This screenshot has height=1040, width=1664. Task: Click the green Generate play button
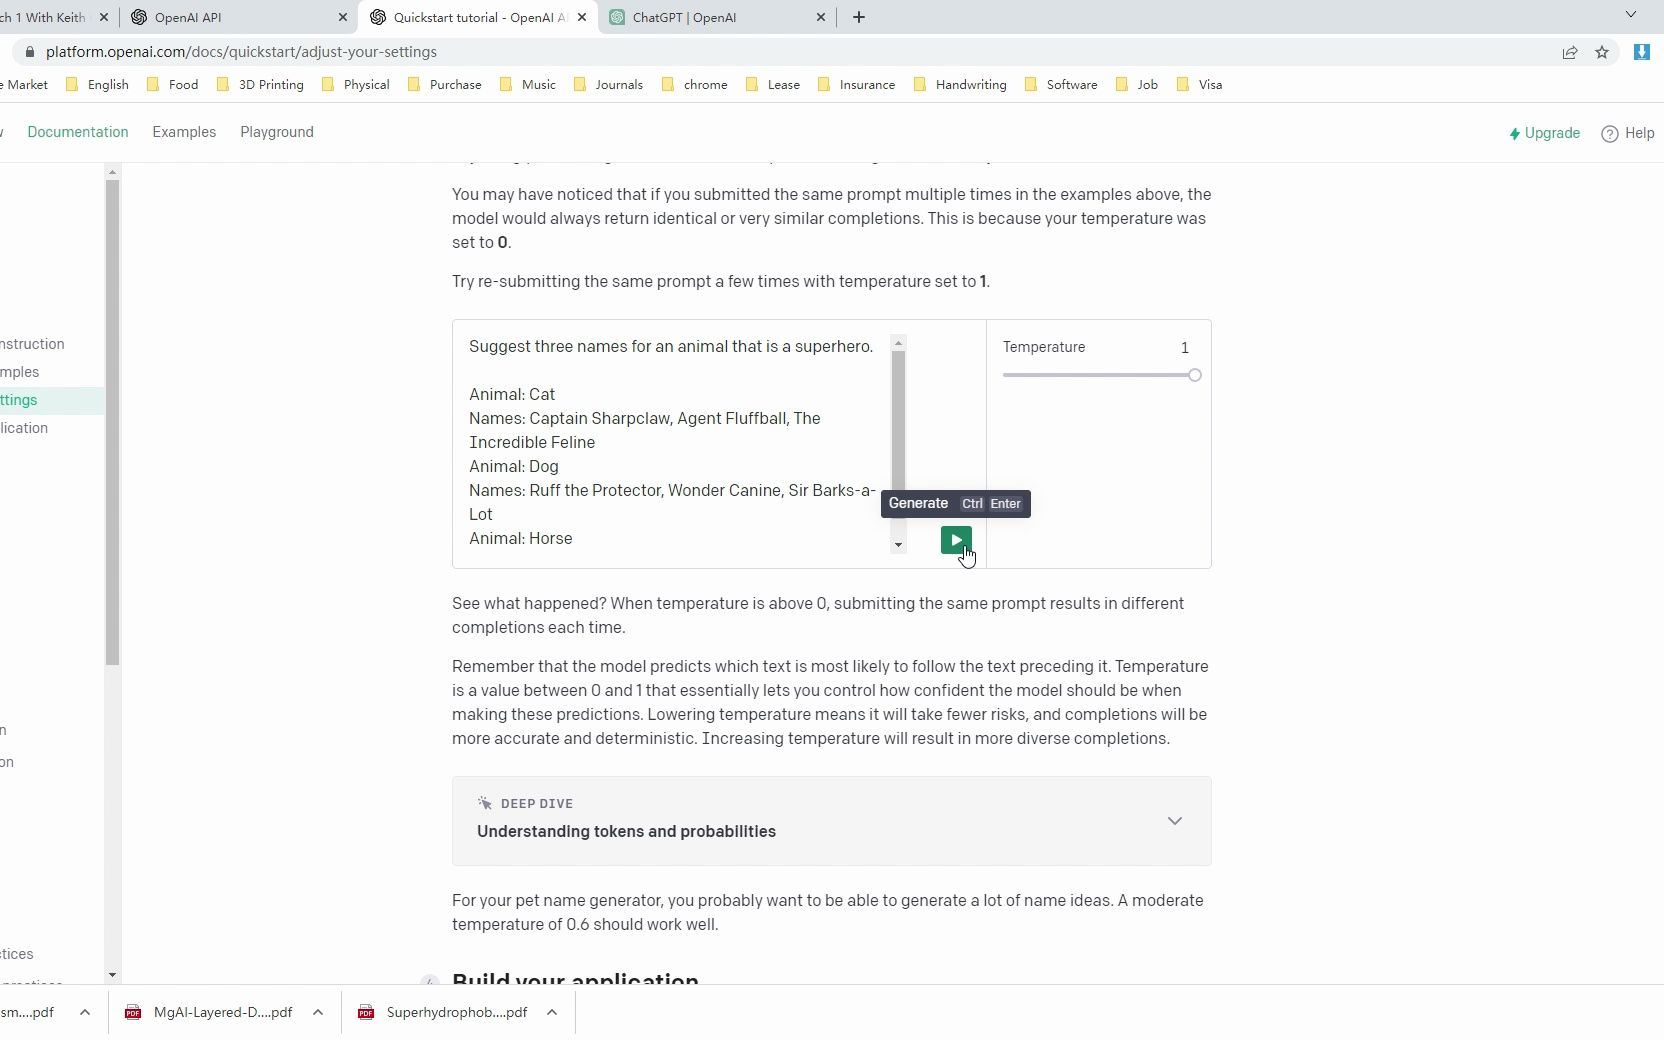[956, 540]
